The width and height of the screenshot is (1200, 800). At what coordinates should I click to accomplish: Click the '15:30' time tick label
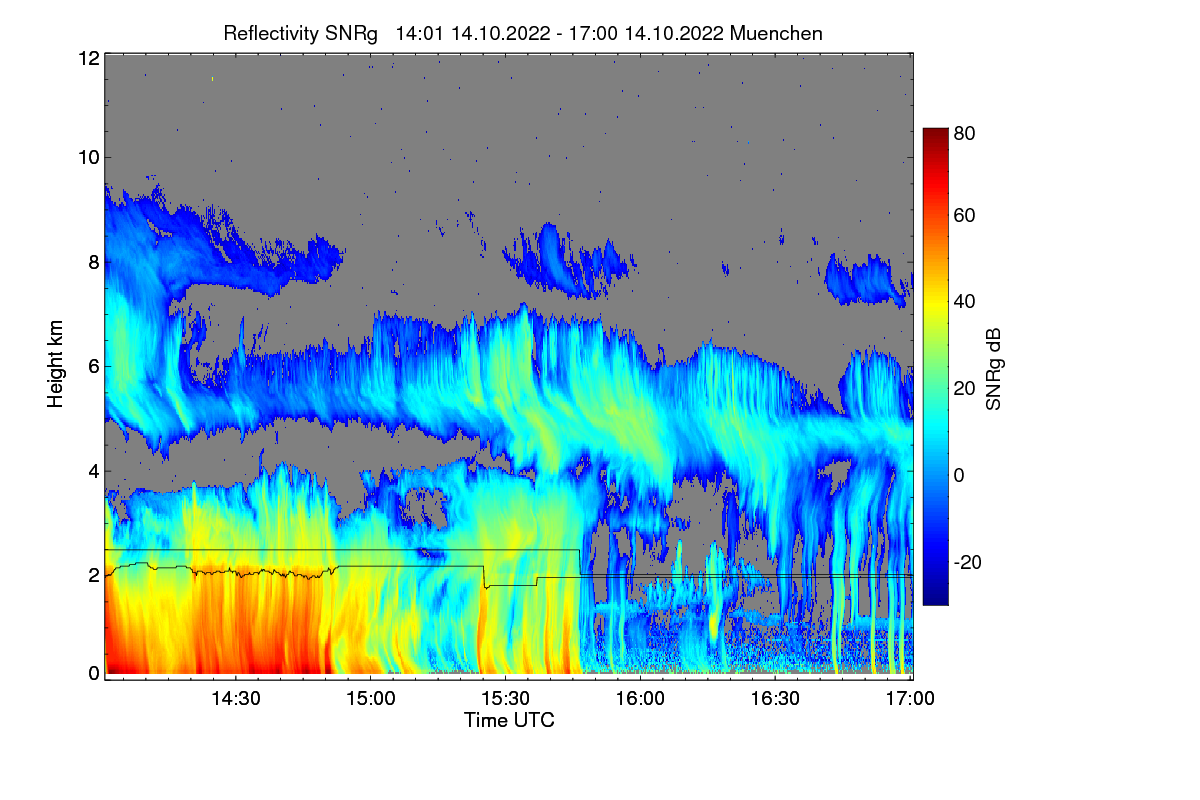(505, 699)
